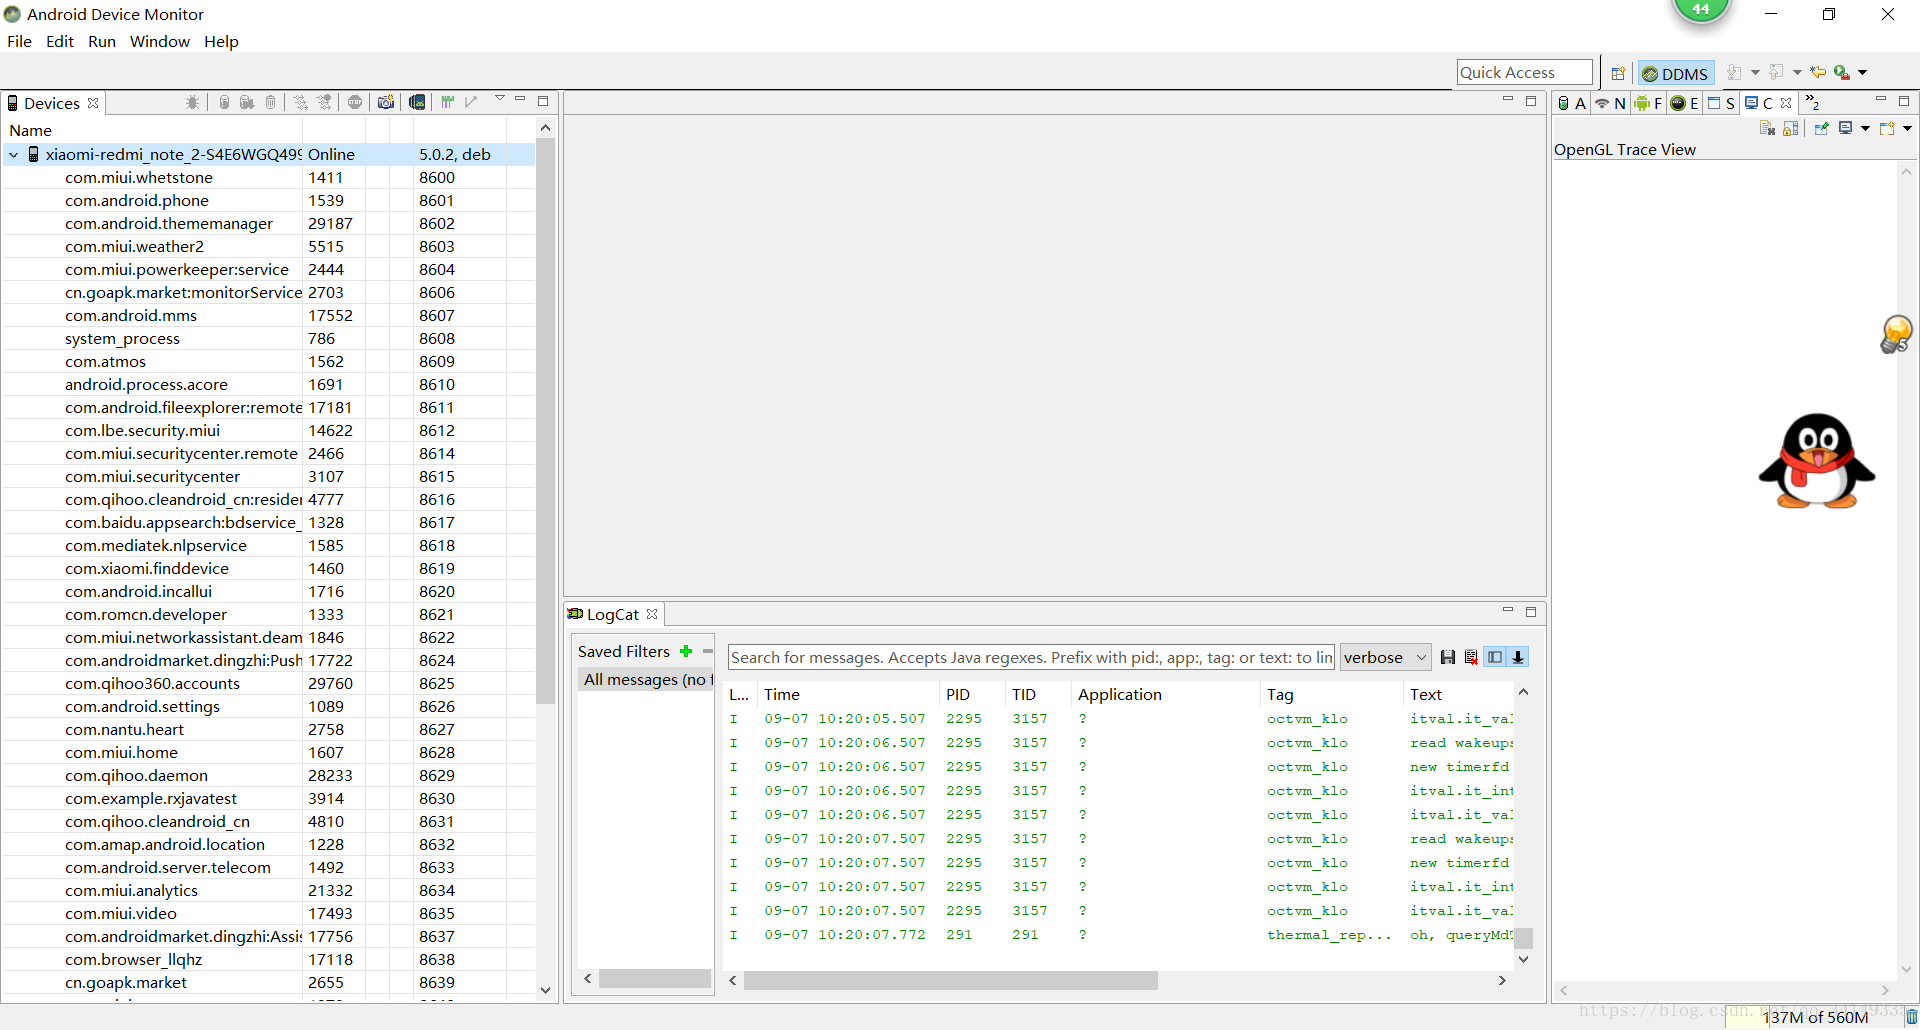
Task: Click into the Quick Access field
Action: click(1524, 72)
